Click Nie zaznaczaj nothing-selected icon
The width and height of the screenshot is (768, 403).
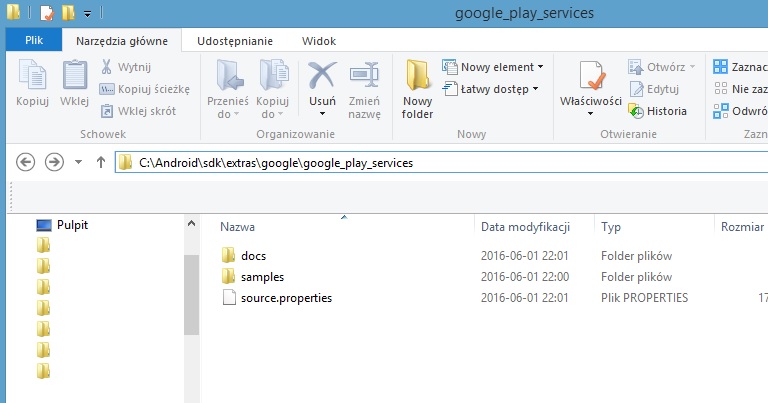coord(720,89)
